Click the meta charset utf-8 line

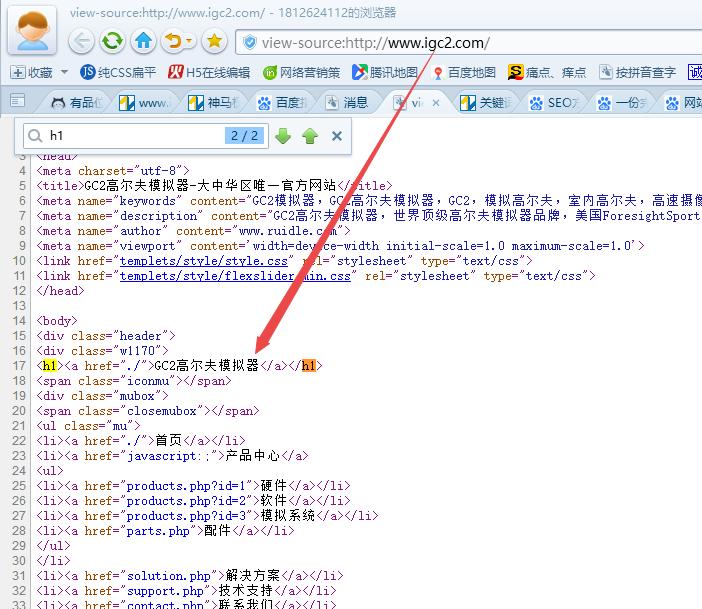pos(113,171)
